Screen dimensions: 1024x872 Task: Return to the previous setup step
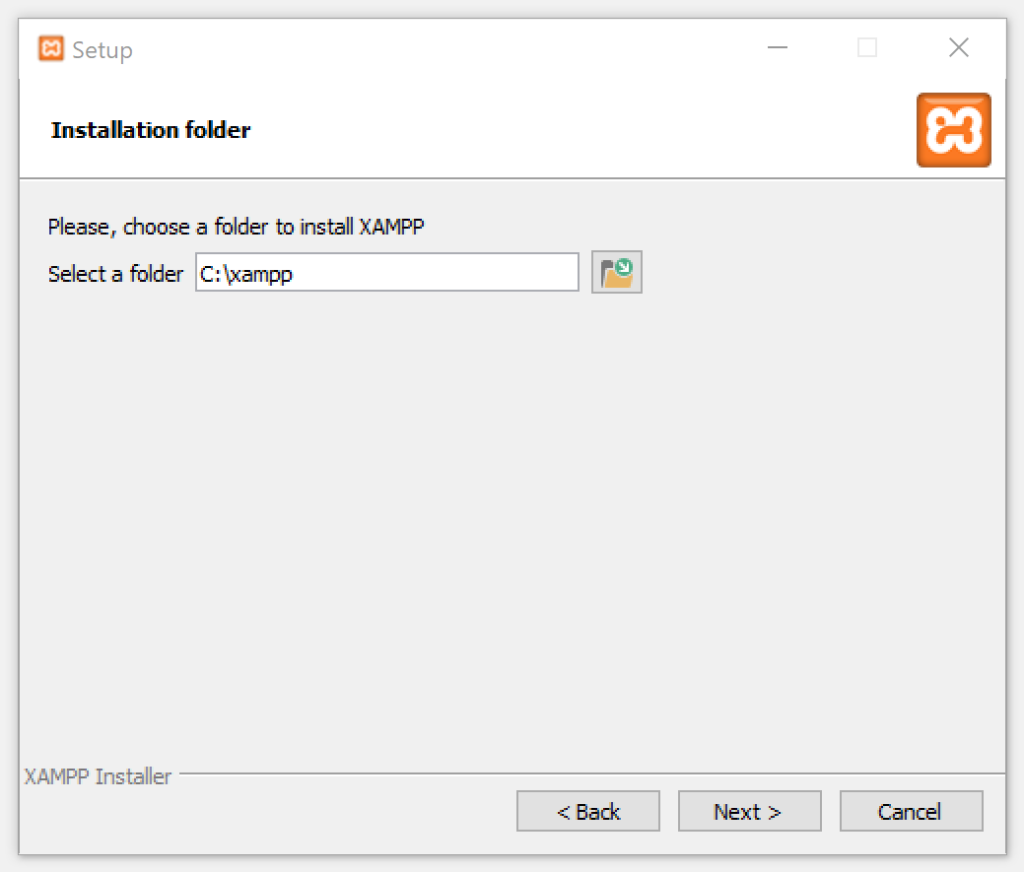pos(587,811)
